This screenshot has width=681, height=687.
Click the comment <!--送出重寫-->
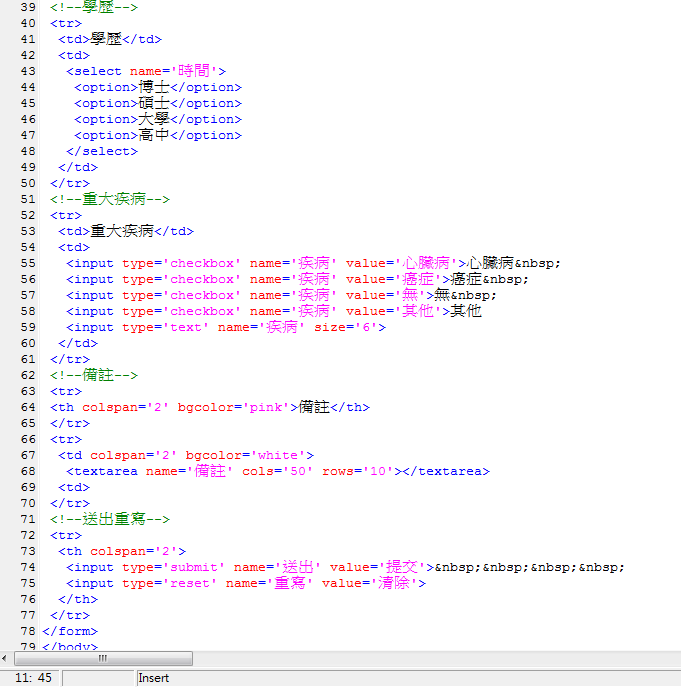tap(110, 519)
